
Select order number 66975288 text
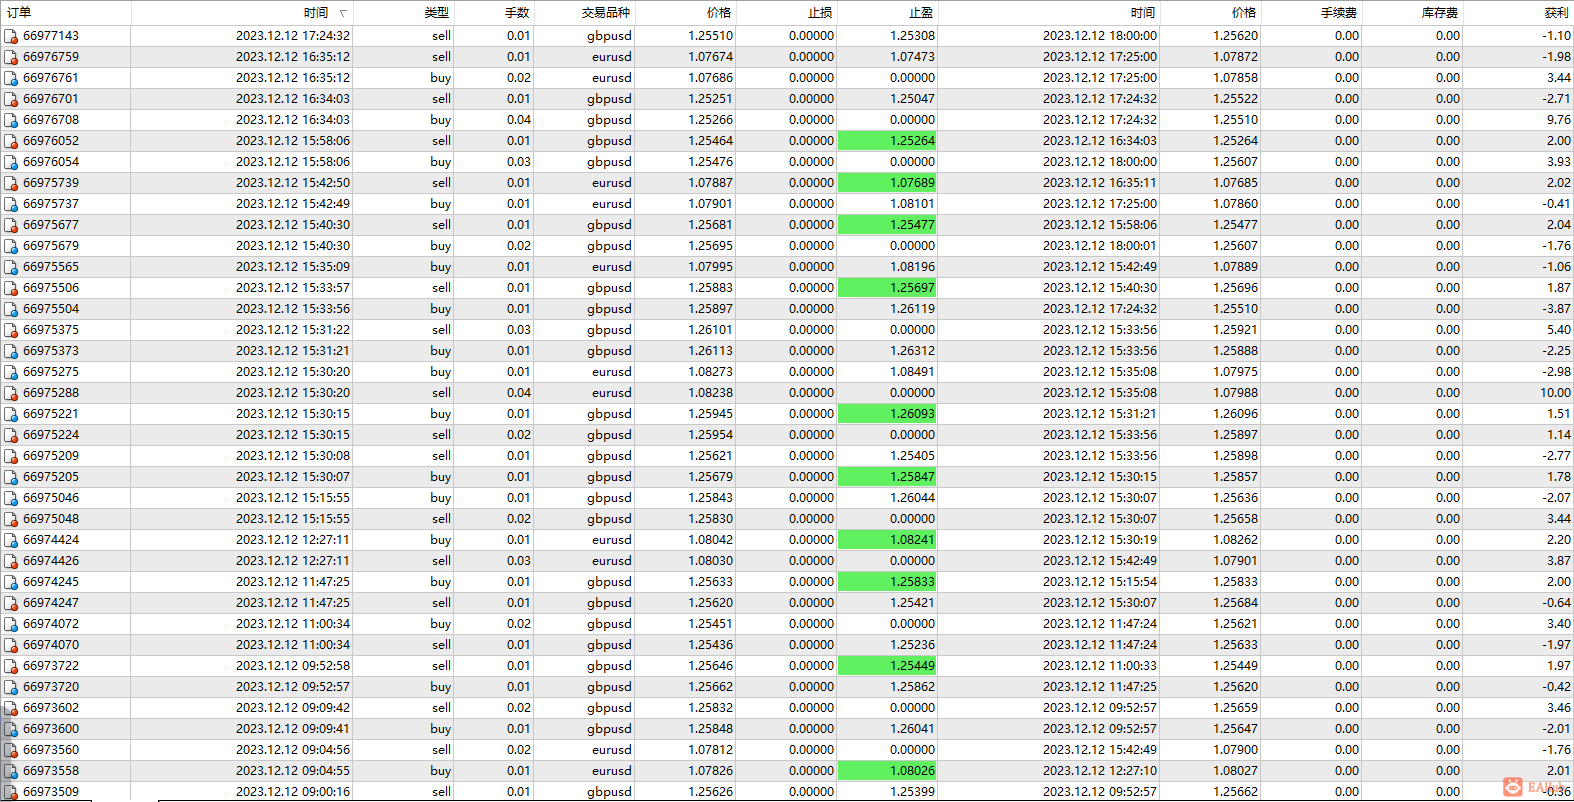(x=51, y=393)
